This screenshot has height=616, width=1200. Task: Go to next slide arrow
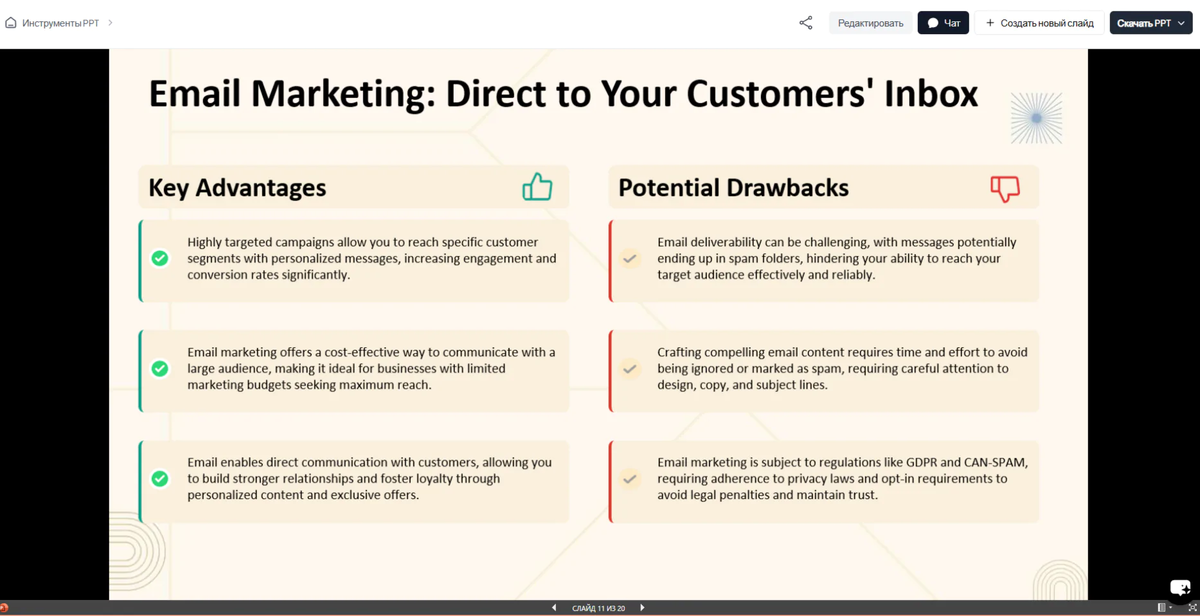click(x=642, y=608)
